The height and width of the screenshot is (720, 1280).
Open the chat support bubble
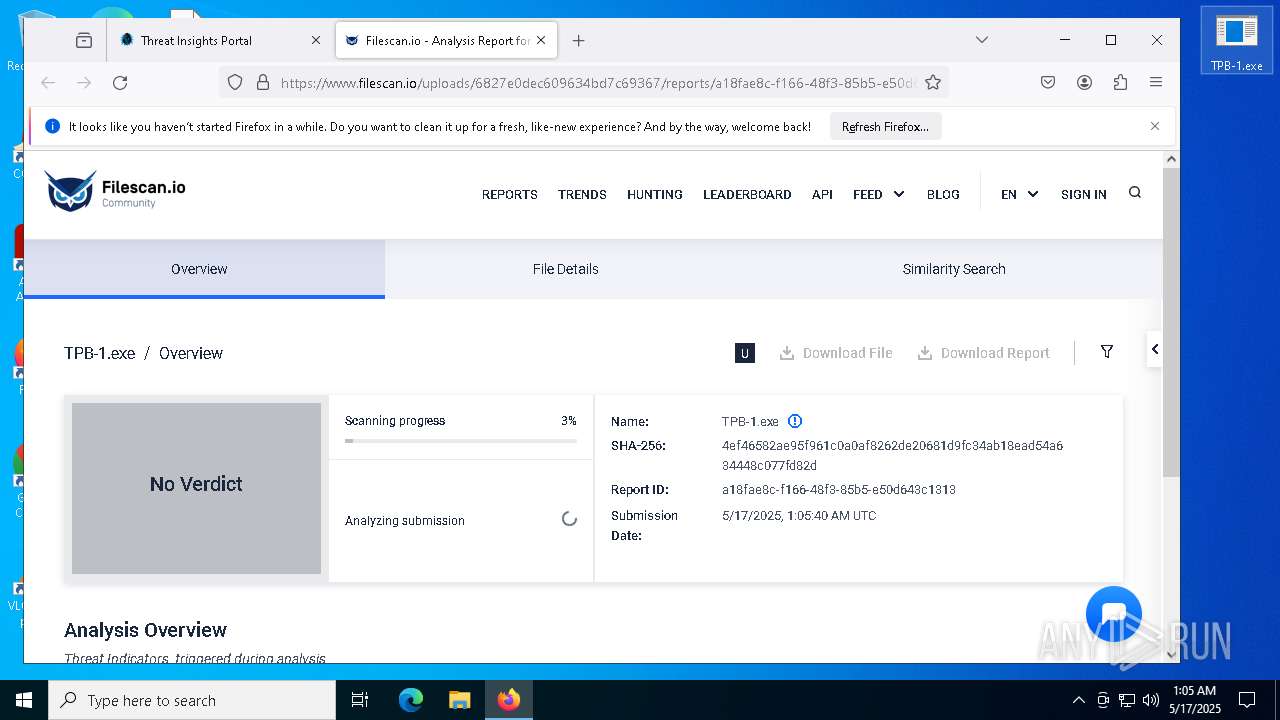(x=1114, y=614)
